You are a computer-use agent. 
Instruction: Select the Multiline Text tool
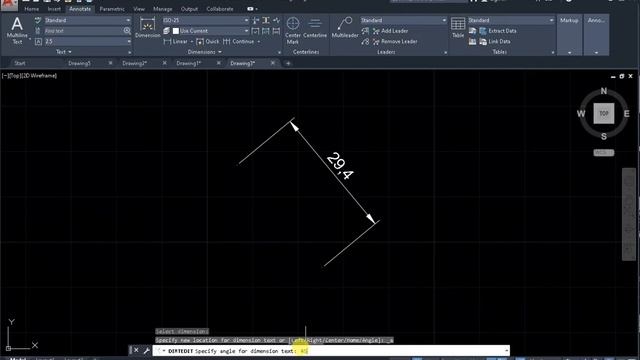[17, 30]
